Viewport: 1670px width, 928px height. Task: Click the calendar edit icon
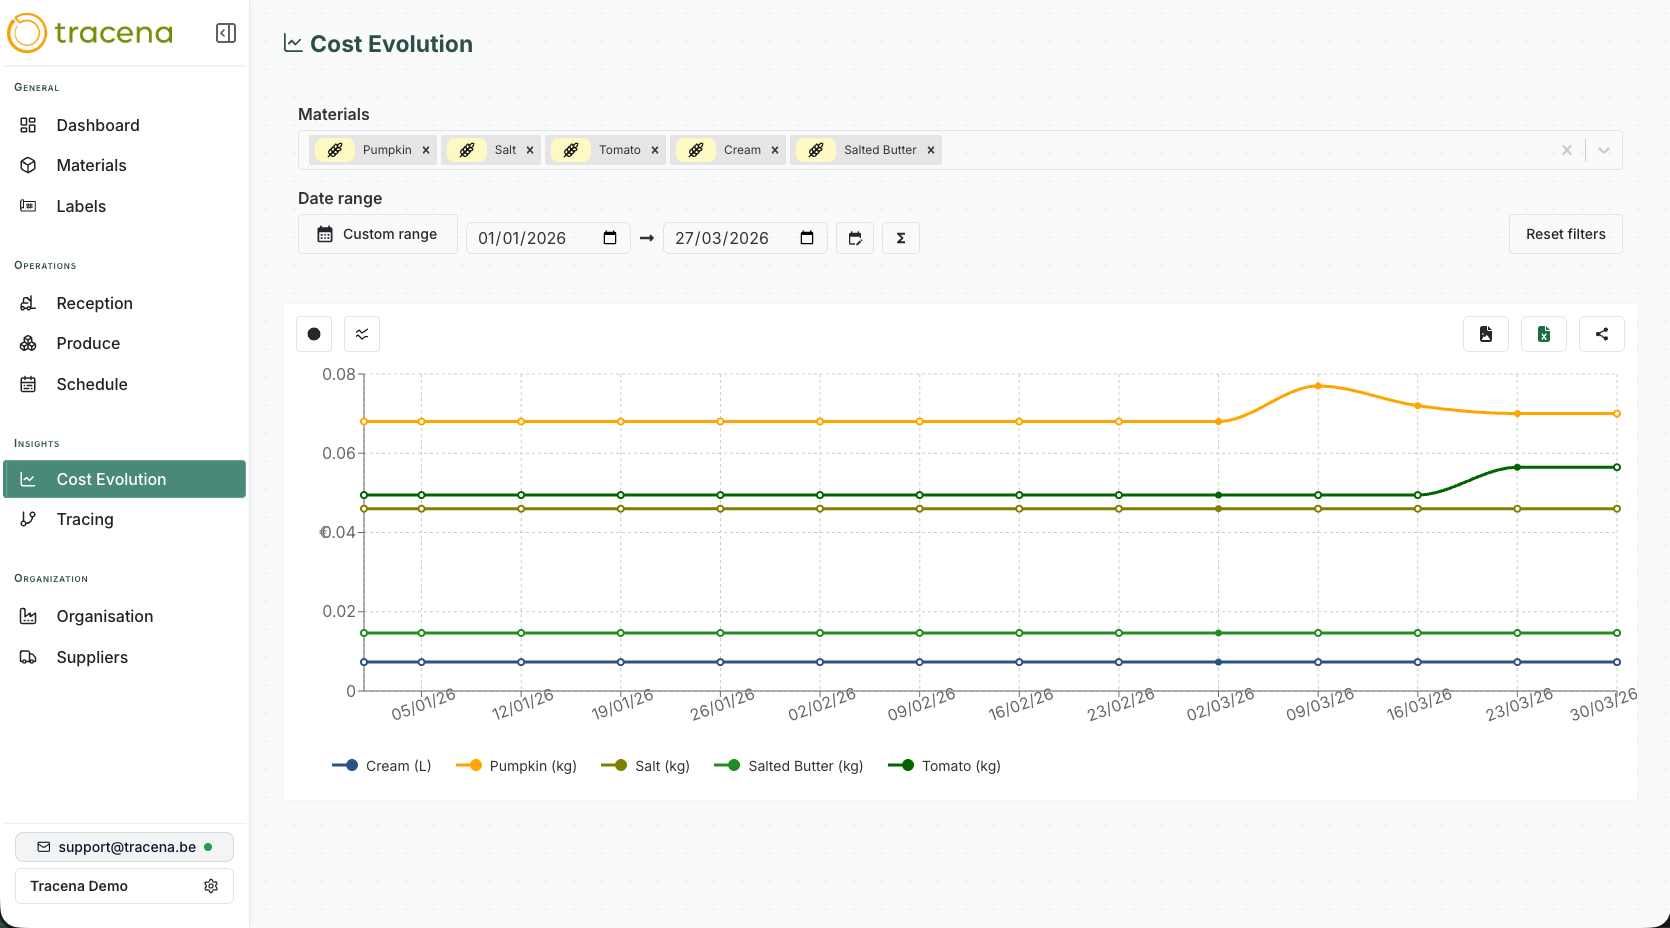[x=855, y=238]
